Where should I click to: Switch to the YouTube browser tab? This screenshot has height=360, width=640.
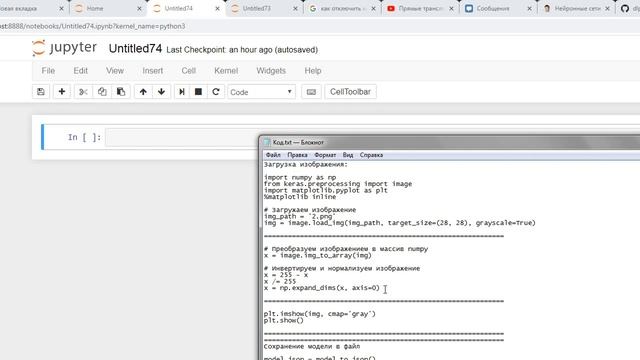(420, 8)
